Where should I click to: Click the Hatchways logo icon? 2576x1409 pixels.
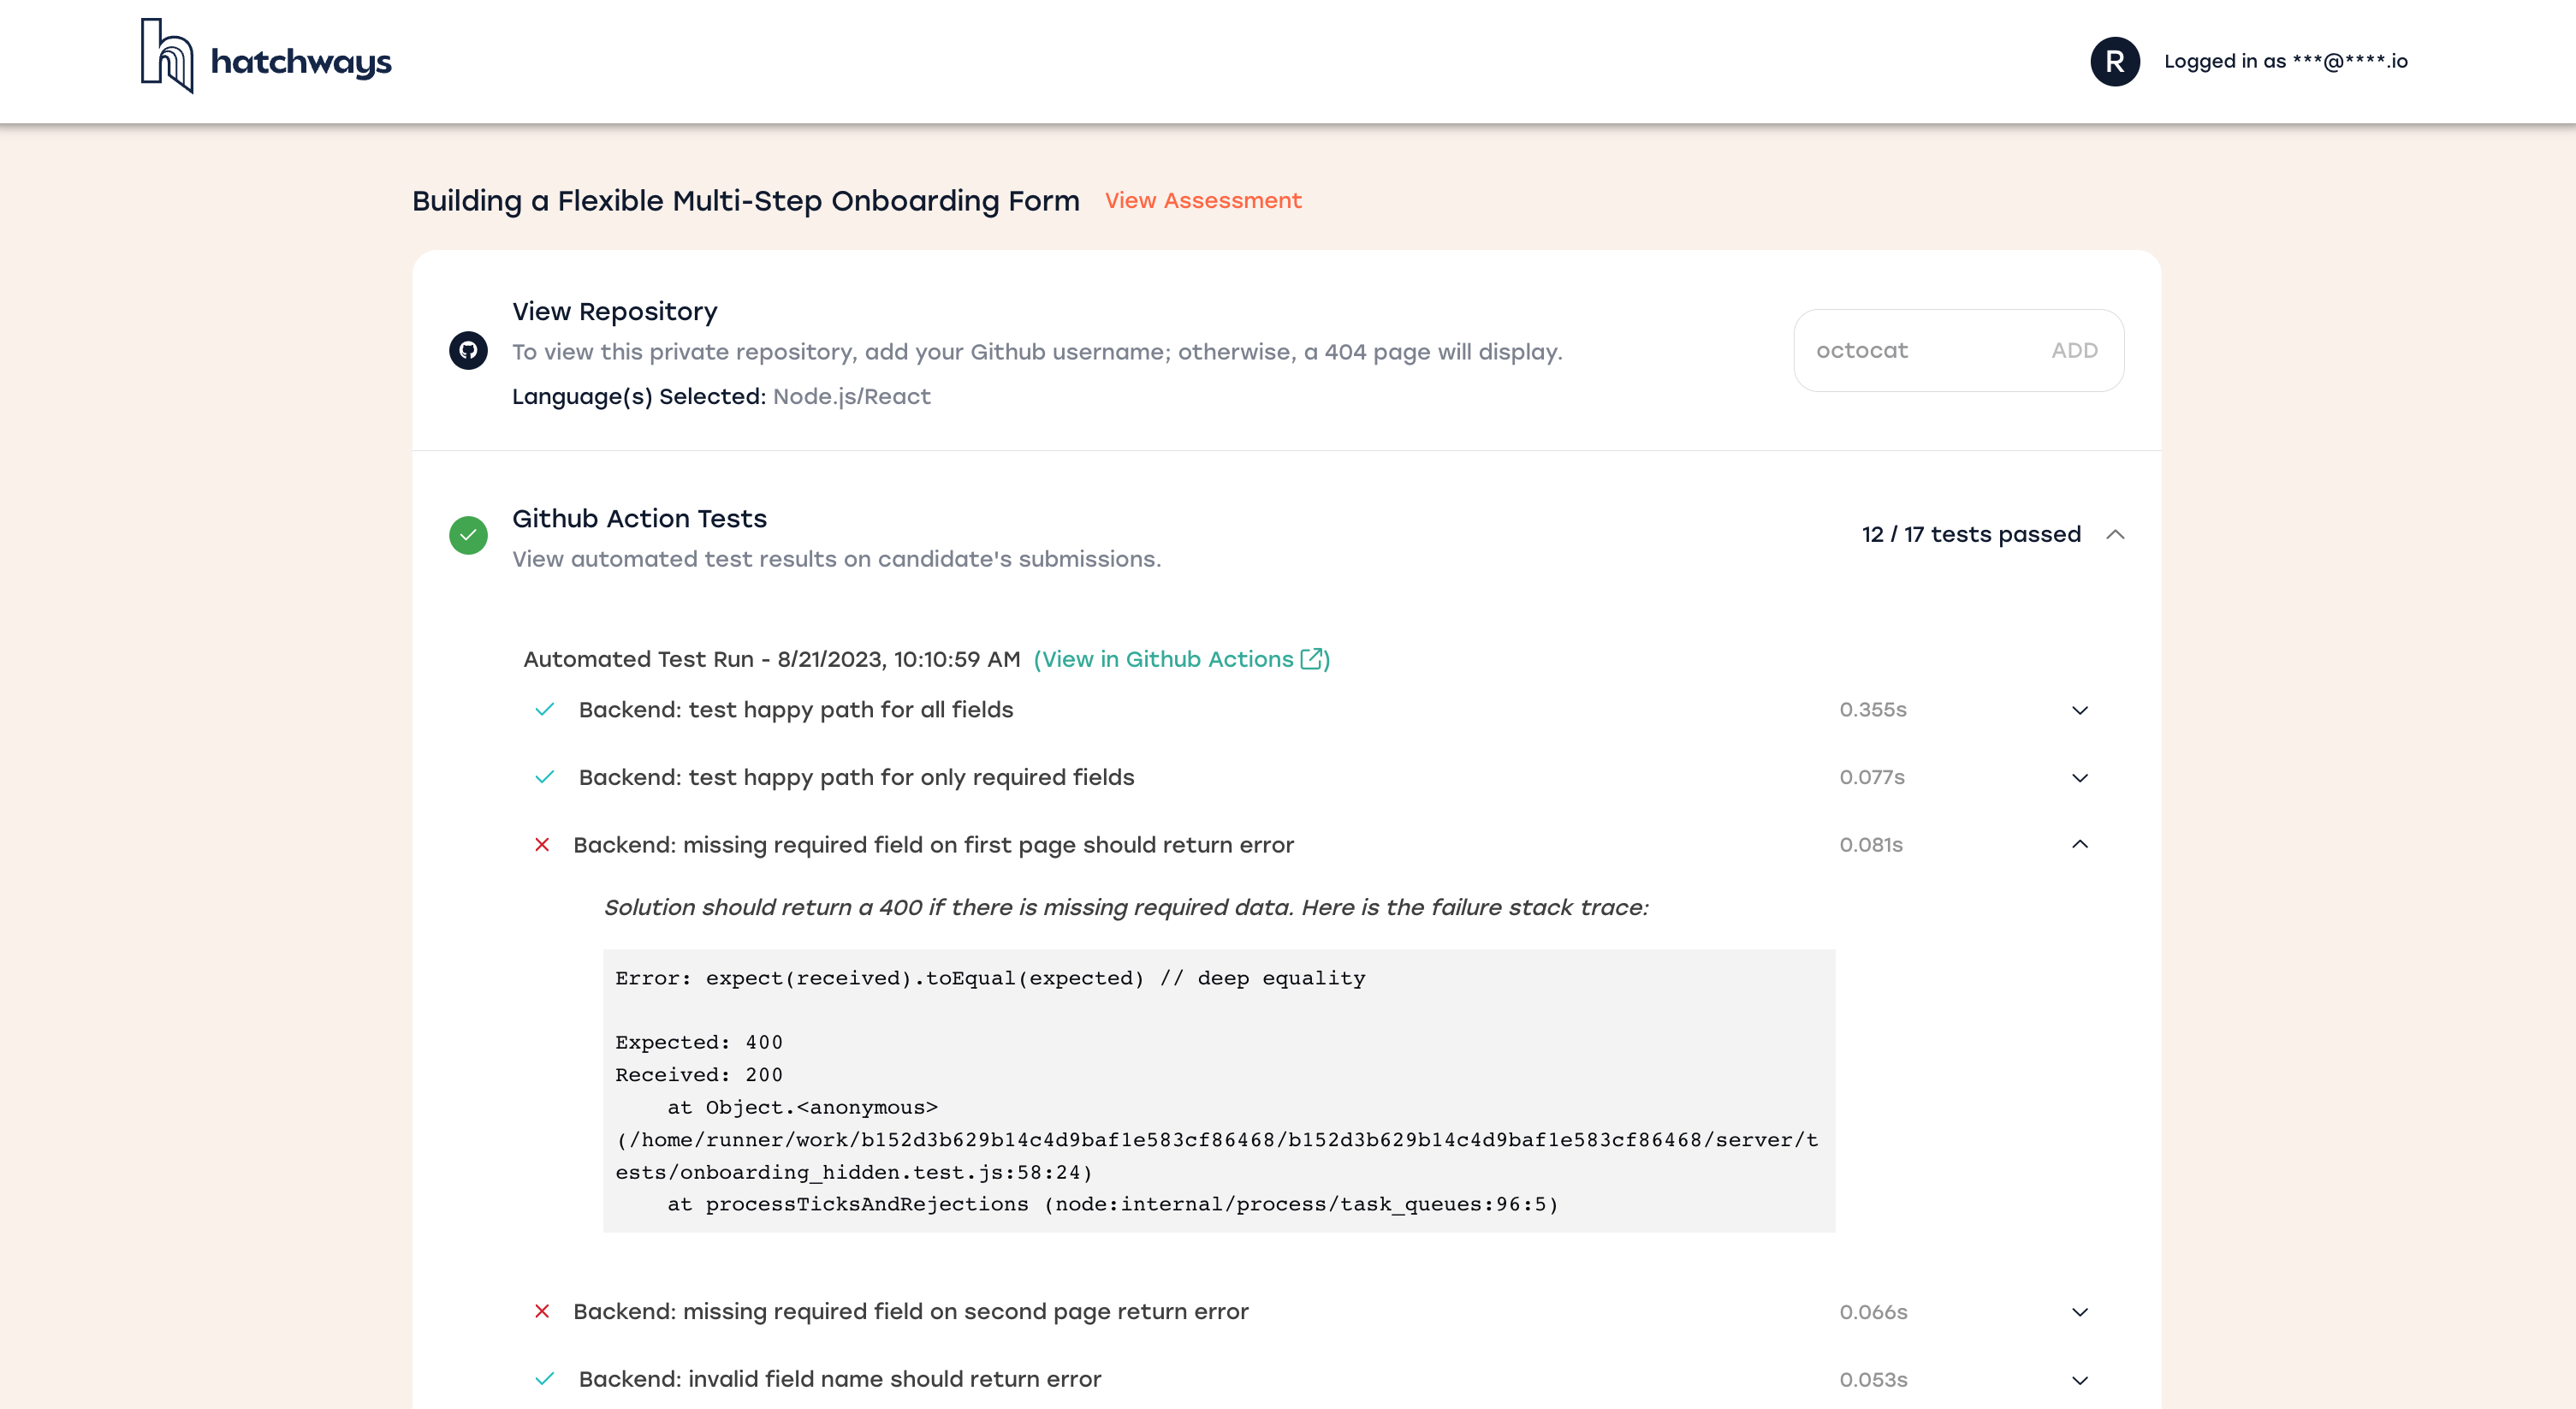167,57
